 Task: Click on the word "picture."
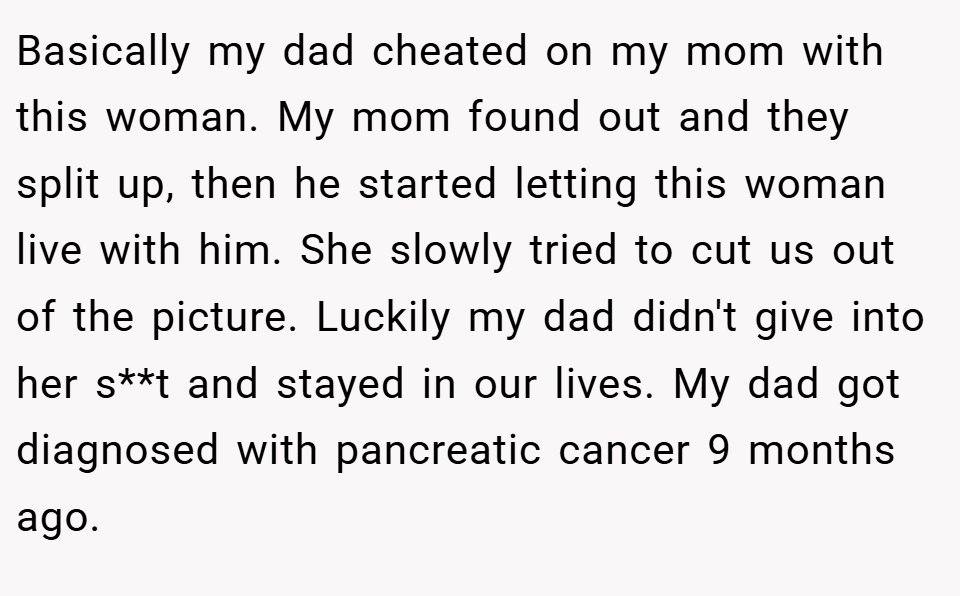click(x=224, y=319)
